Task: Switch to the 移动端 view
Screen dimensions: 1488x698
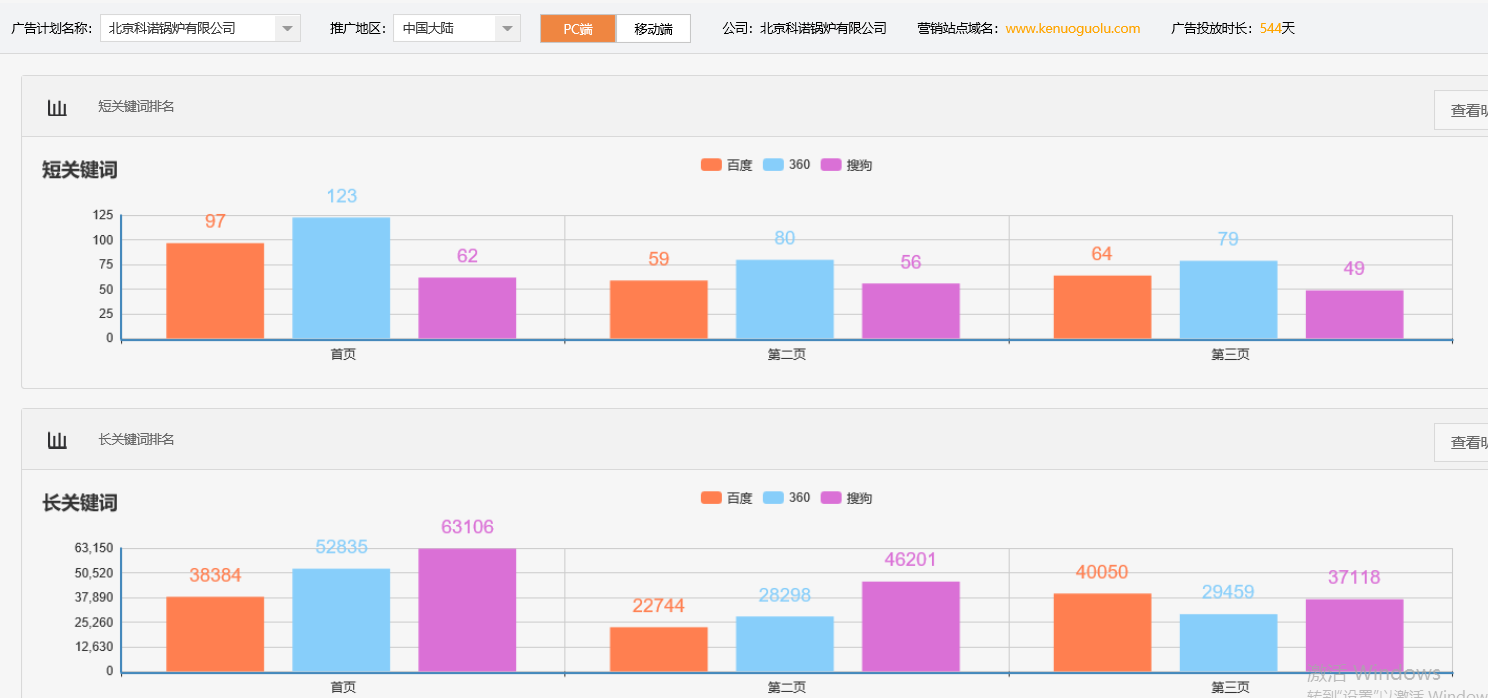Action: [x=653, y=28]
